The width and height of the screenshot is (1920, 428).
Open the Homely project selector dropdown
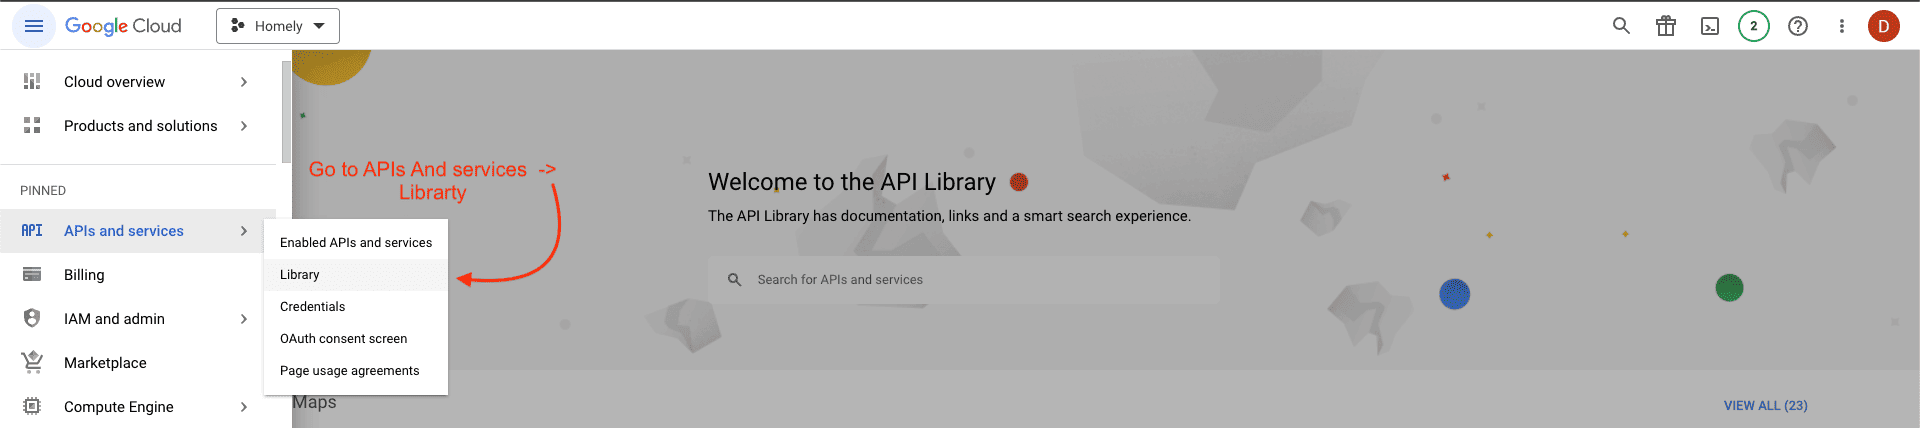(x=278, y=26)
